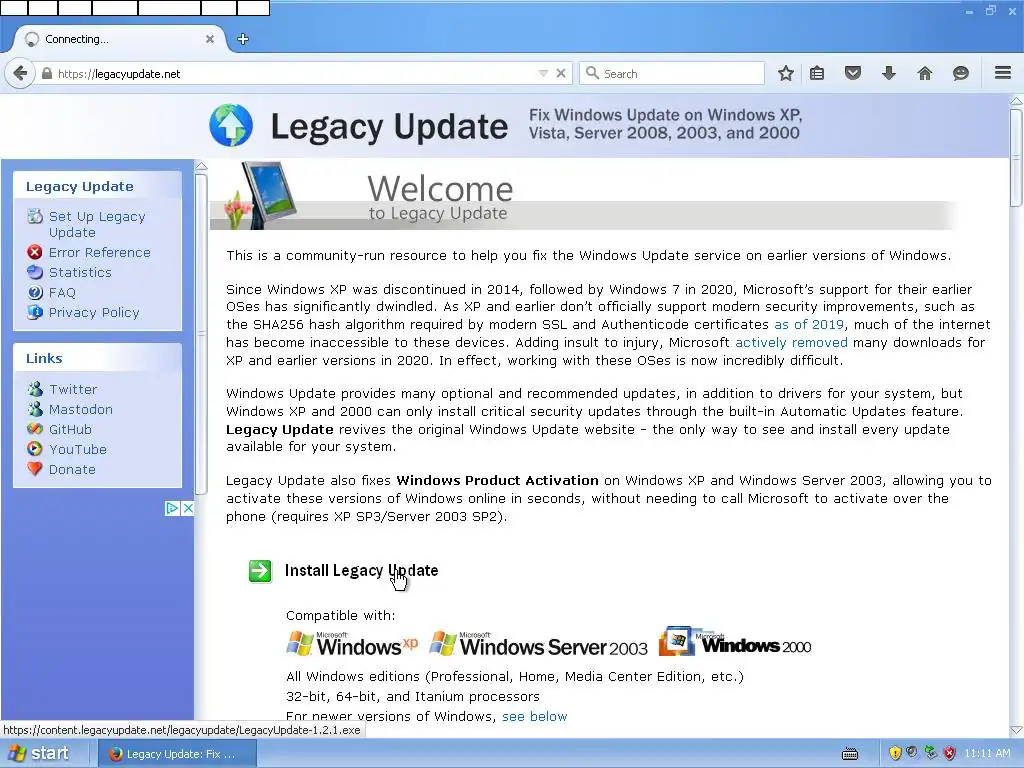Click the yellow security shield tray icon

click(895, 753)
